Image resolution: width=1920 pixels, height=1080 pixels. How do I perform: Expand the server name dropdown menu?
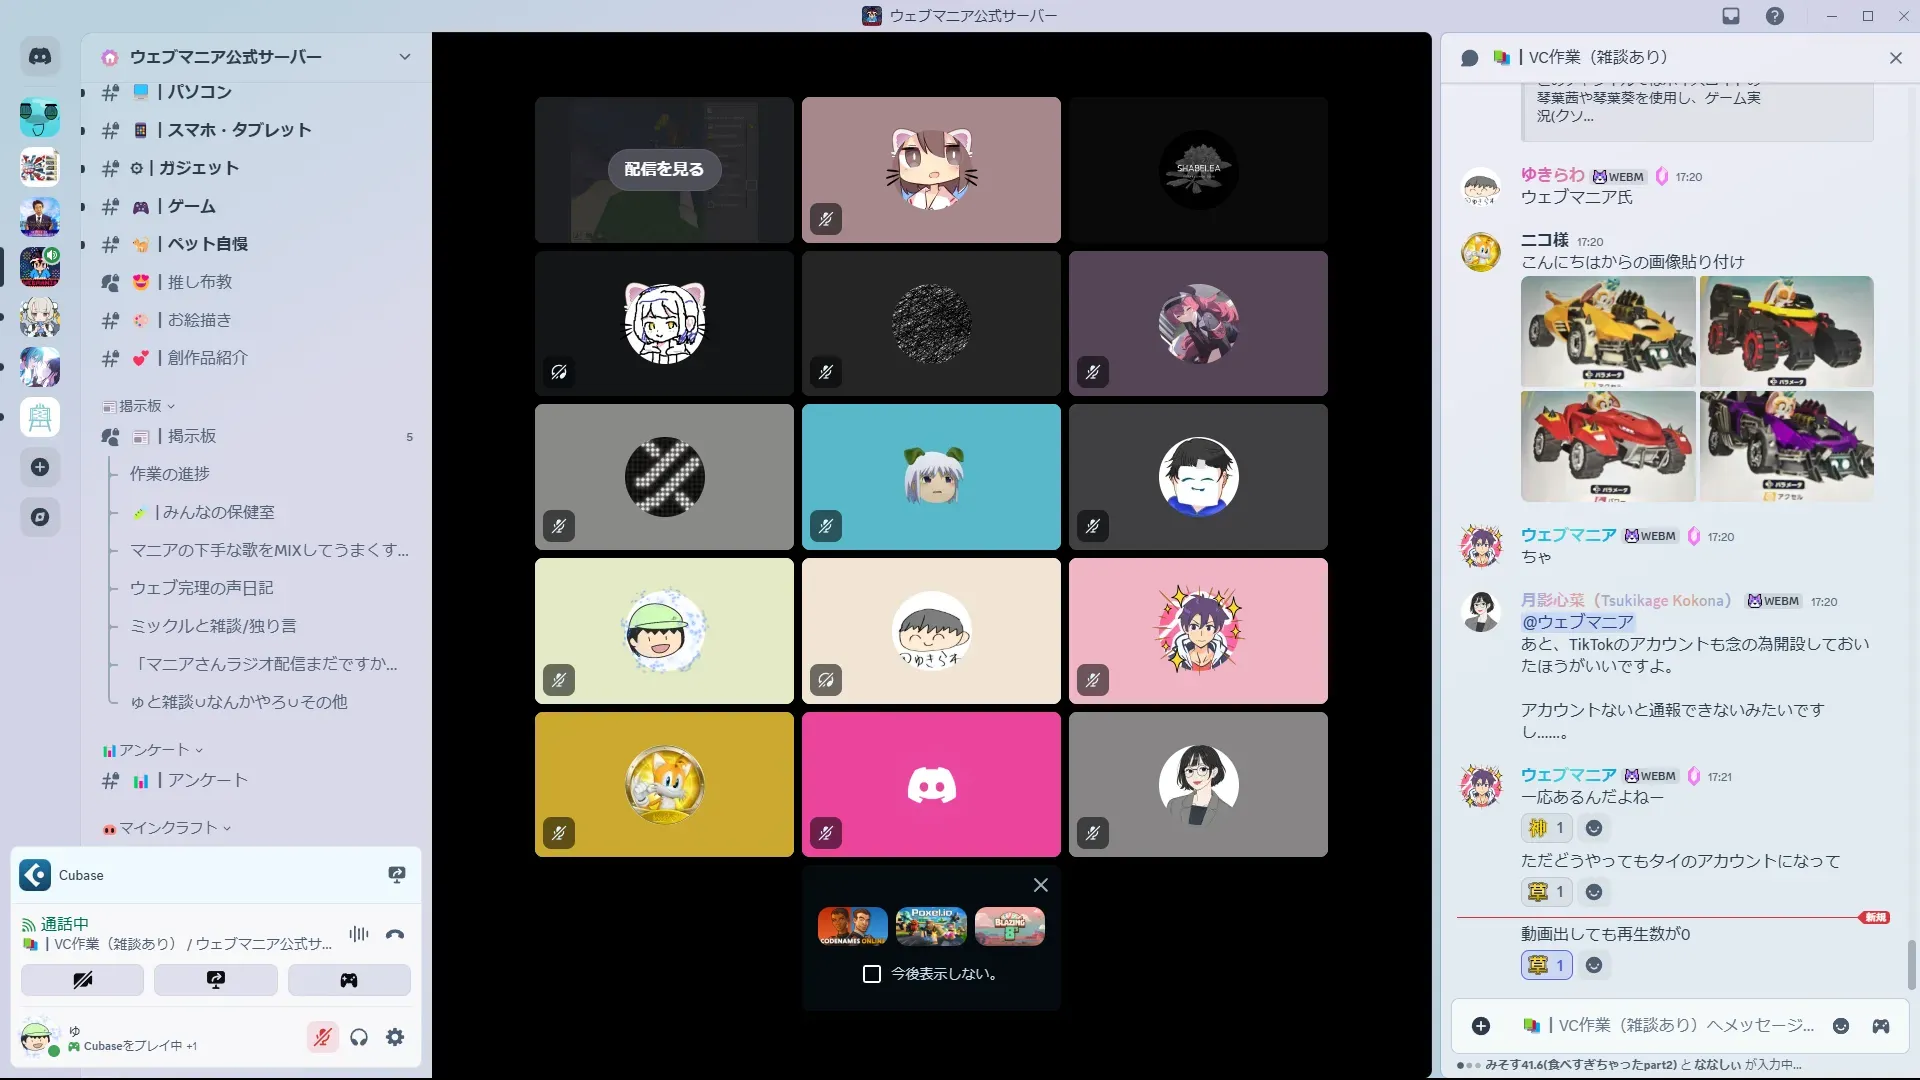click(x=404, y=57)
